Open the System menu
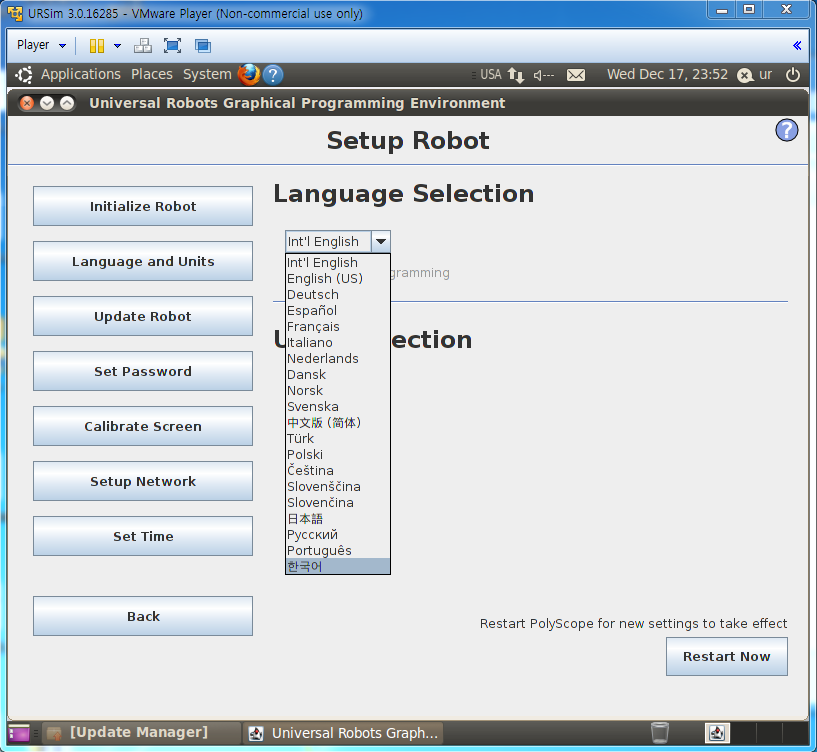The width and height of the screenshot is (817, 752). tap(207, 75)
